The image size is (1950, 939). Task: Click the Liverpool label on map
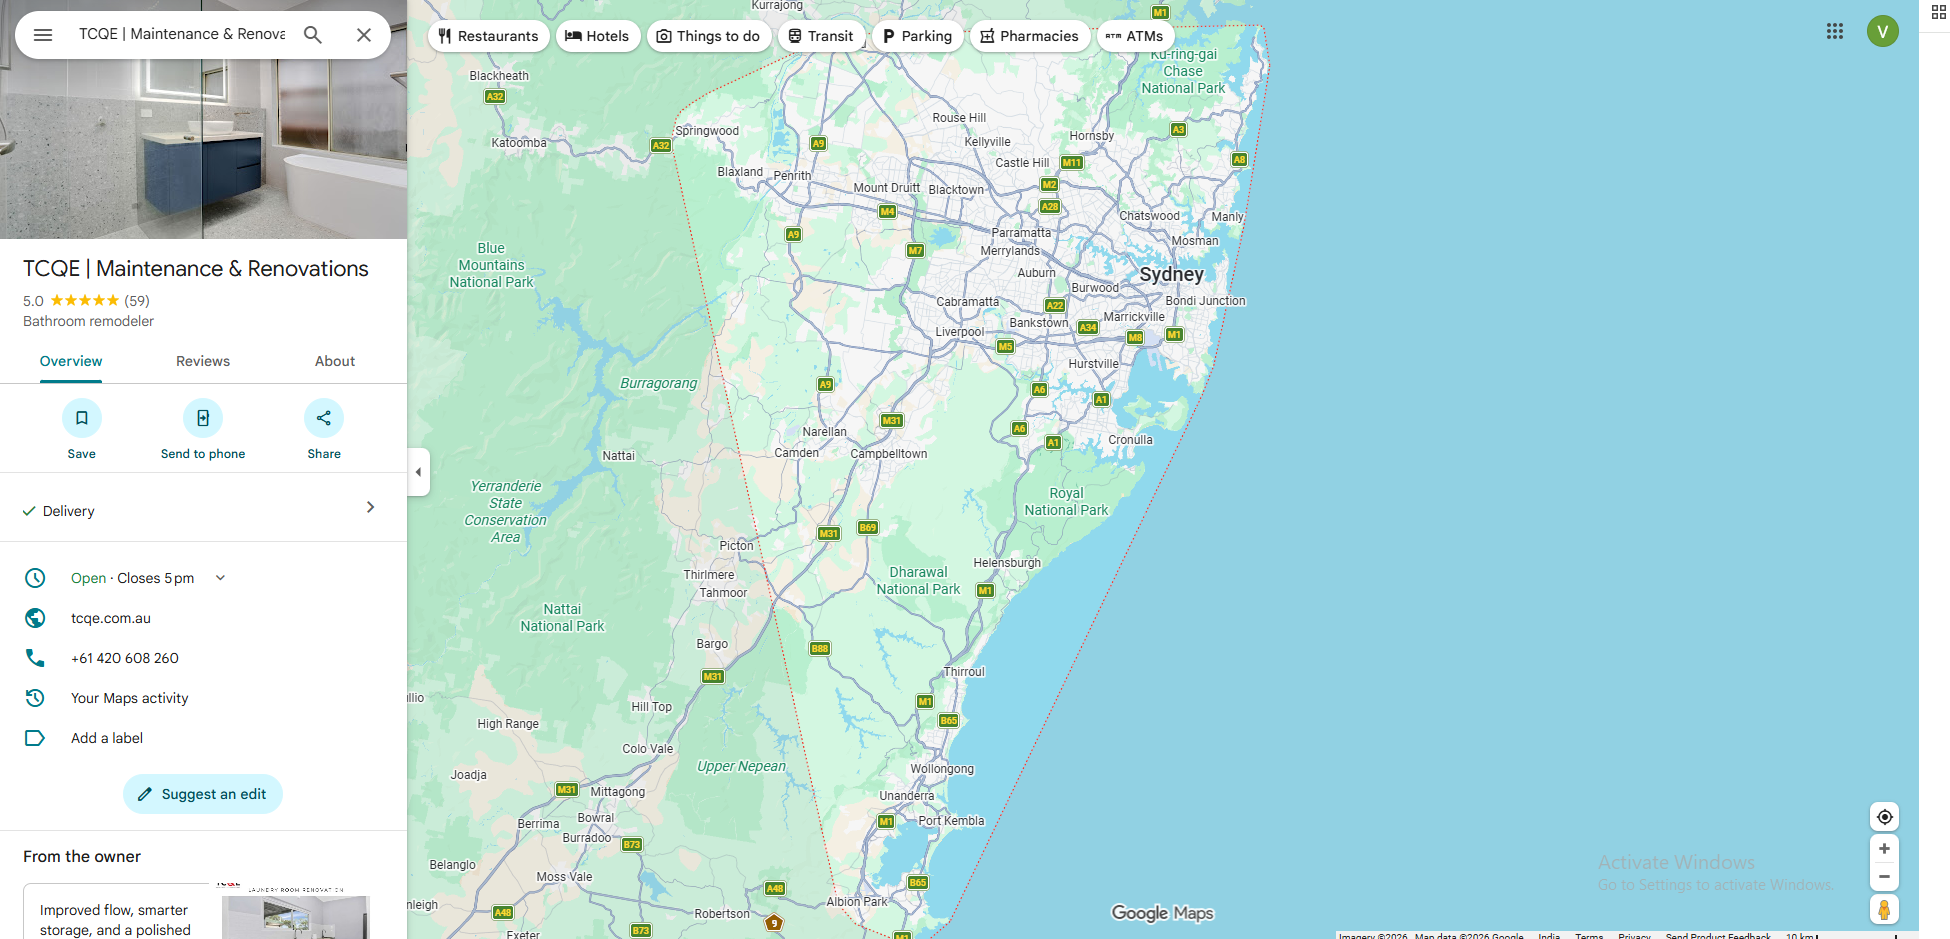(960, 332)
